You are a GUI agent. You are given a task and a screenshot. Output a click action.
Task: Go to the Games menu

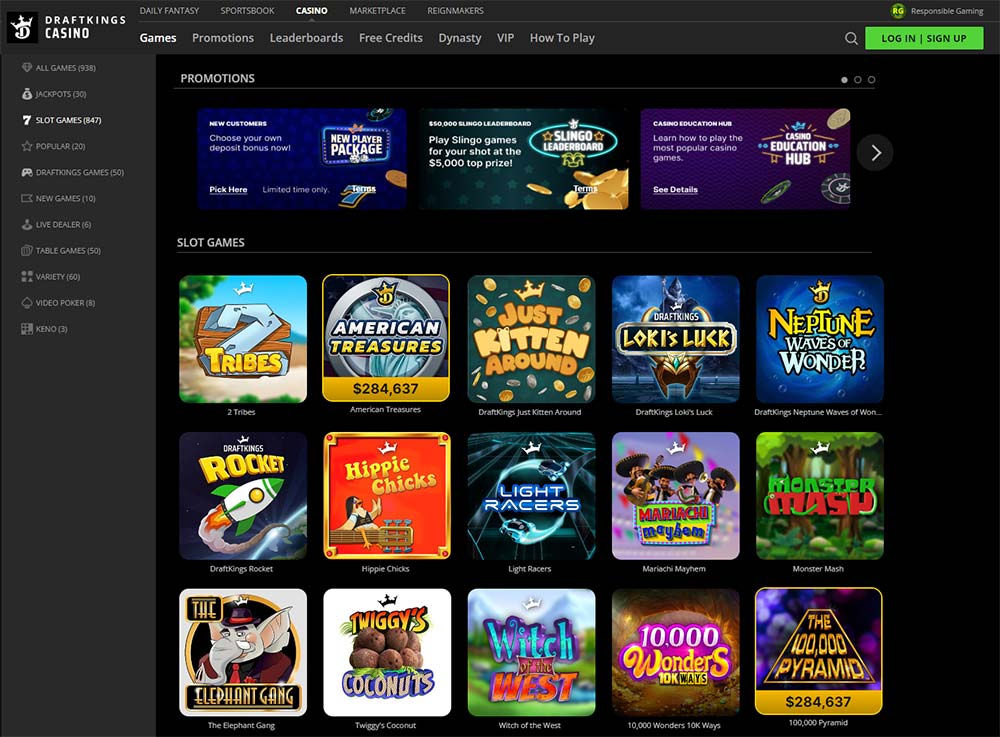tap(158, 38)
